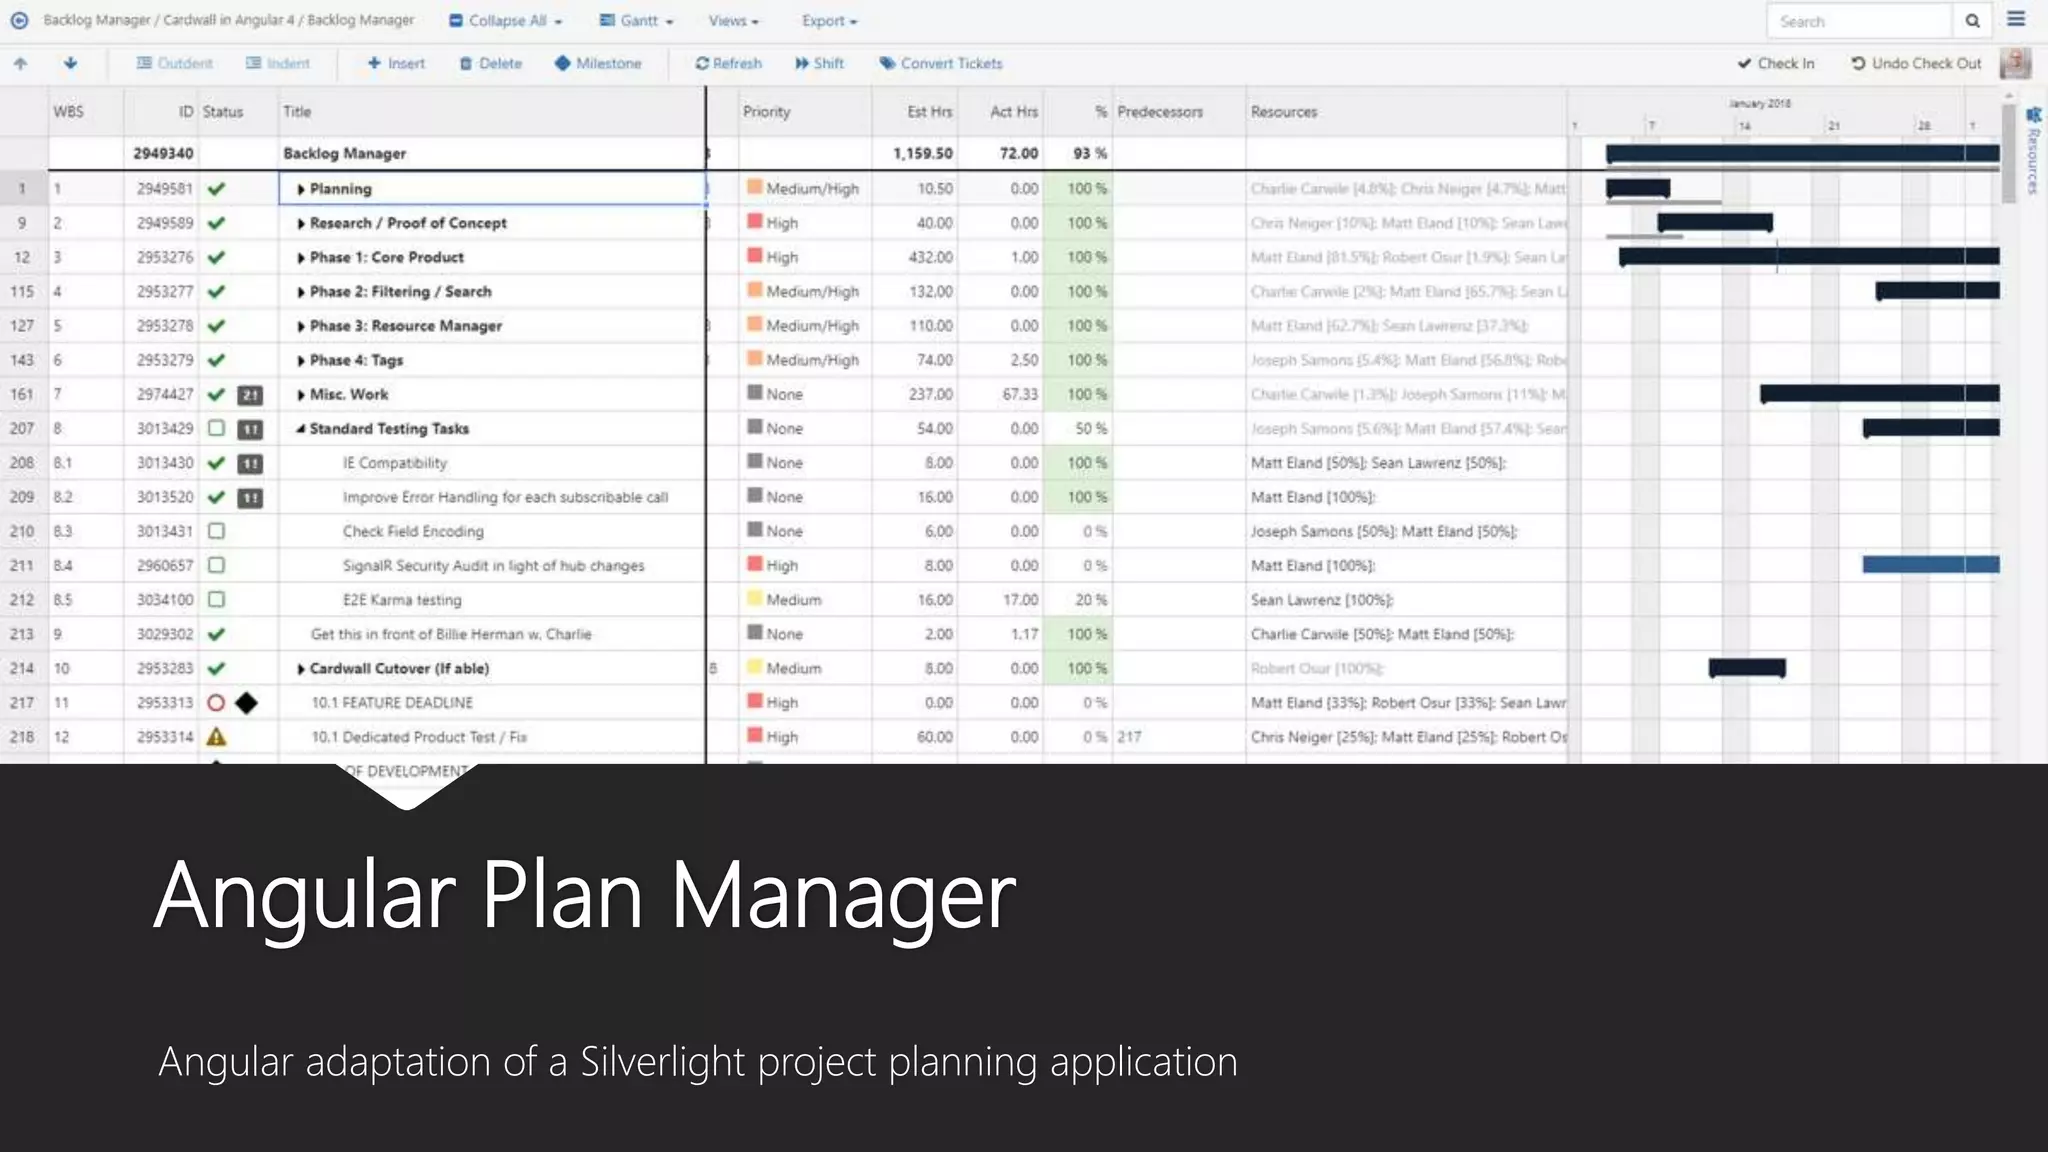The image size is (2048, 1152).
Task: Expand Research / Proof of Concept
Action: tap(300, 223)
